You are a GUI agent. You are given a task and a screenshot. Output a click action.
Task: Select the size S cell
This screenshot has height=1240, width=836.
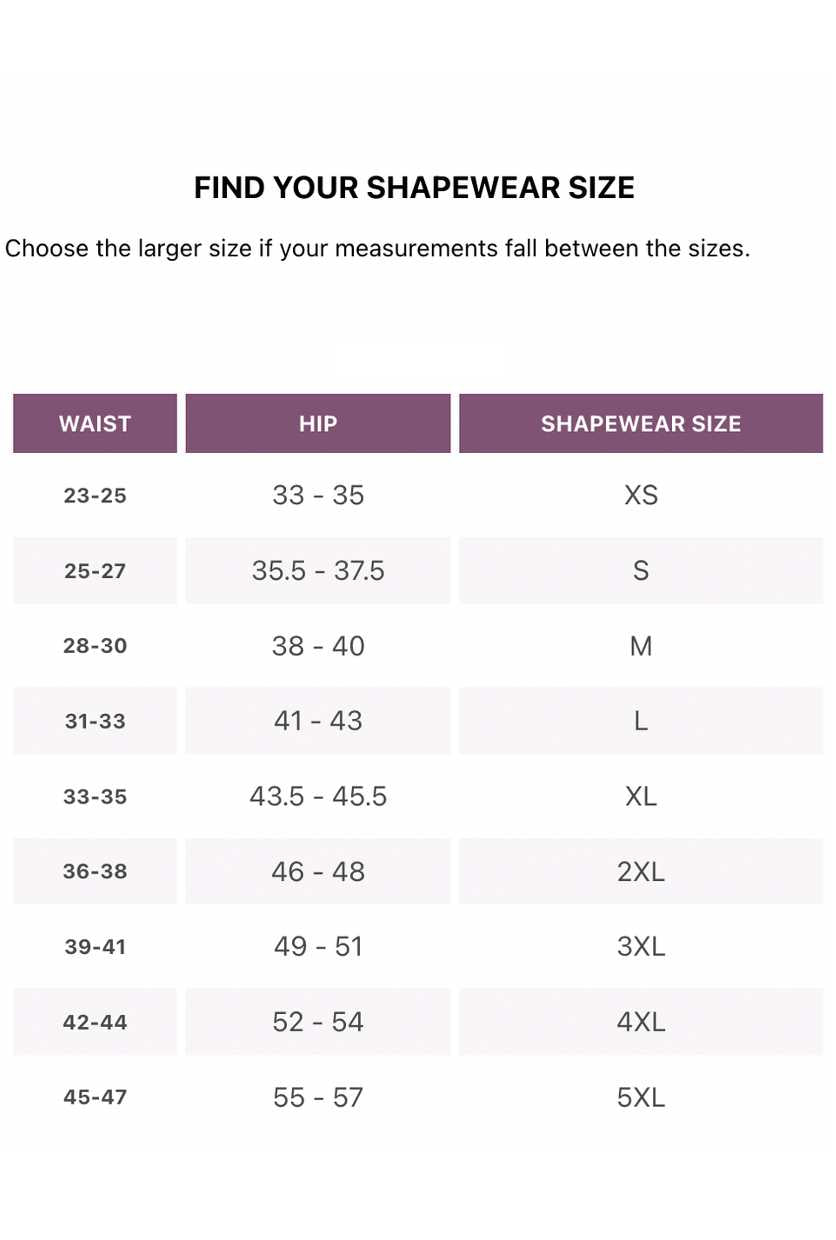tap(641, 570)
